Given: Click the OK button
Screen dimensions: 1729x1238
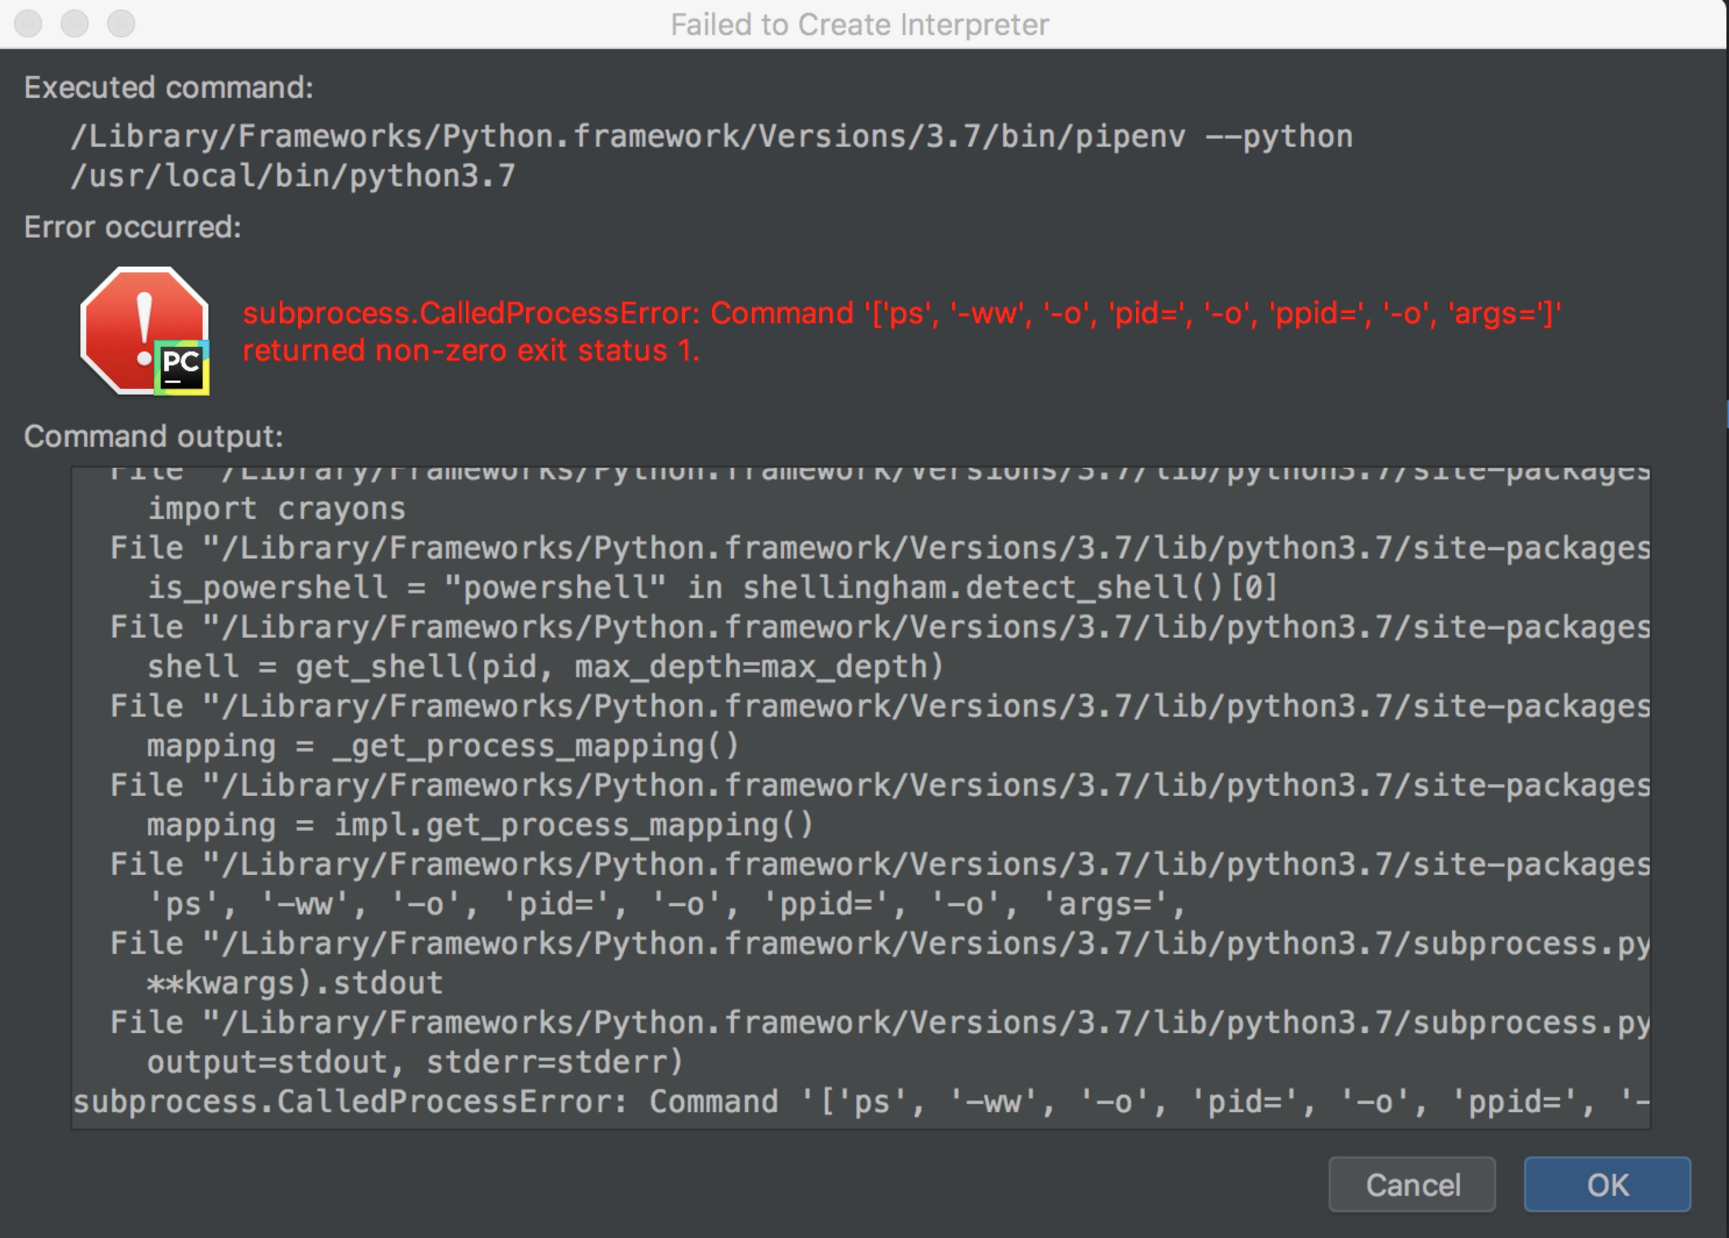Looking at the screenshot, I should (x=1607, y=1185).
